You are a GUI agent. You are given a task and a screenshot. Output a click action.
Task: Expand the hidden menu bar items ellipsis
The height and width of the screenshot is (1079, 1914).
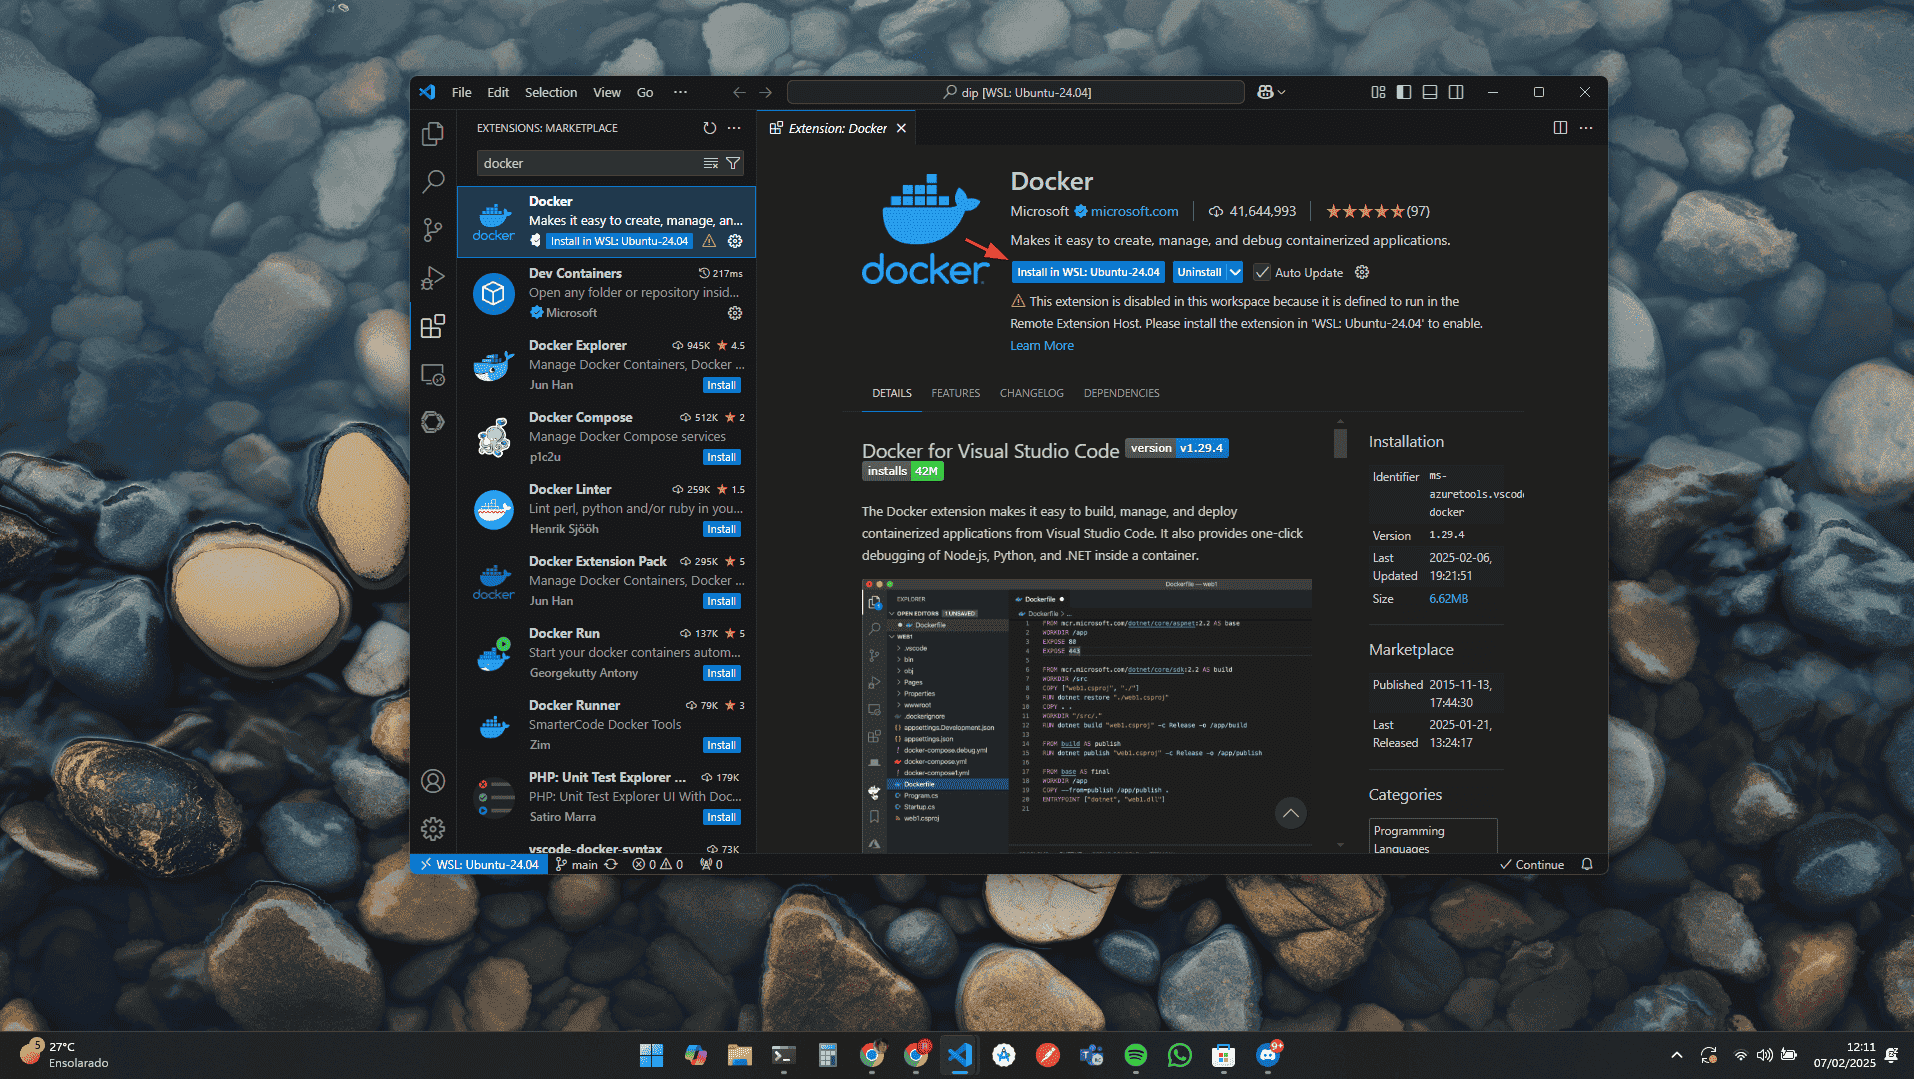pos(680,92)
